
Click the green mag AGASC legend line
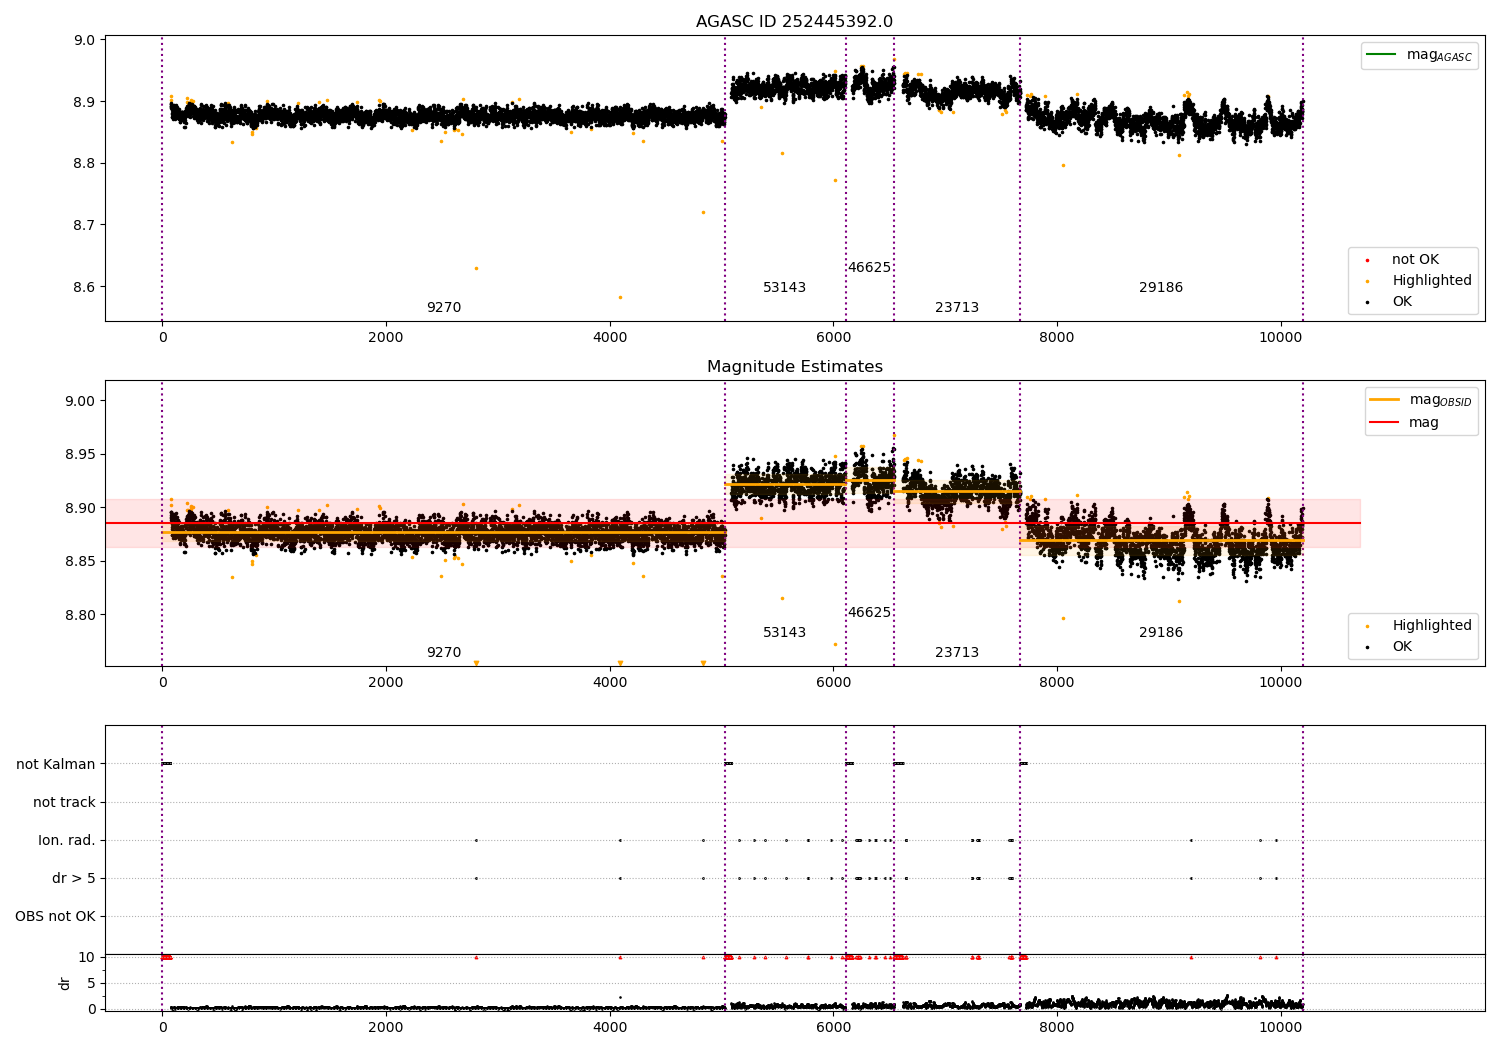(1381, 54)
